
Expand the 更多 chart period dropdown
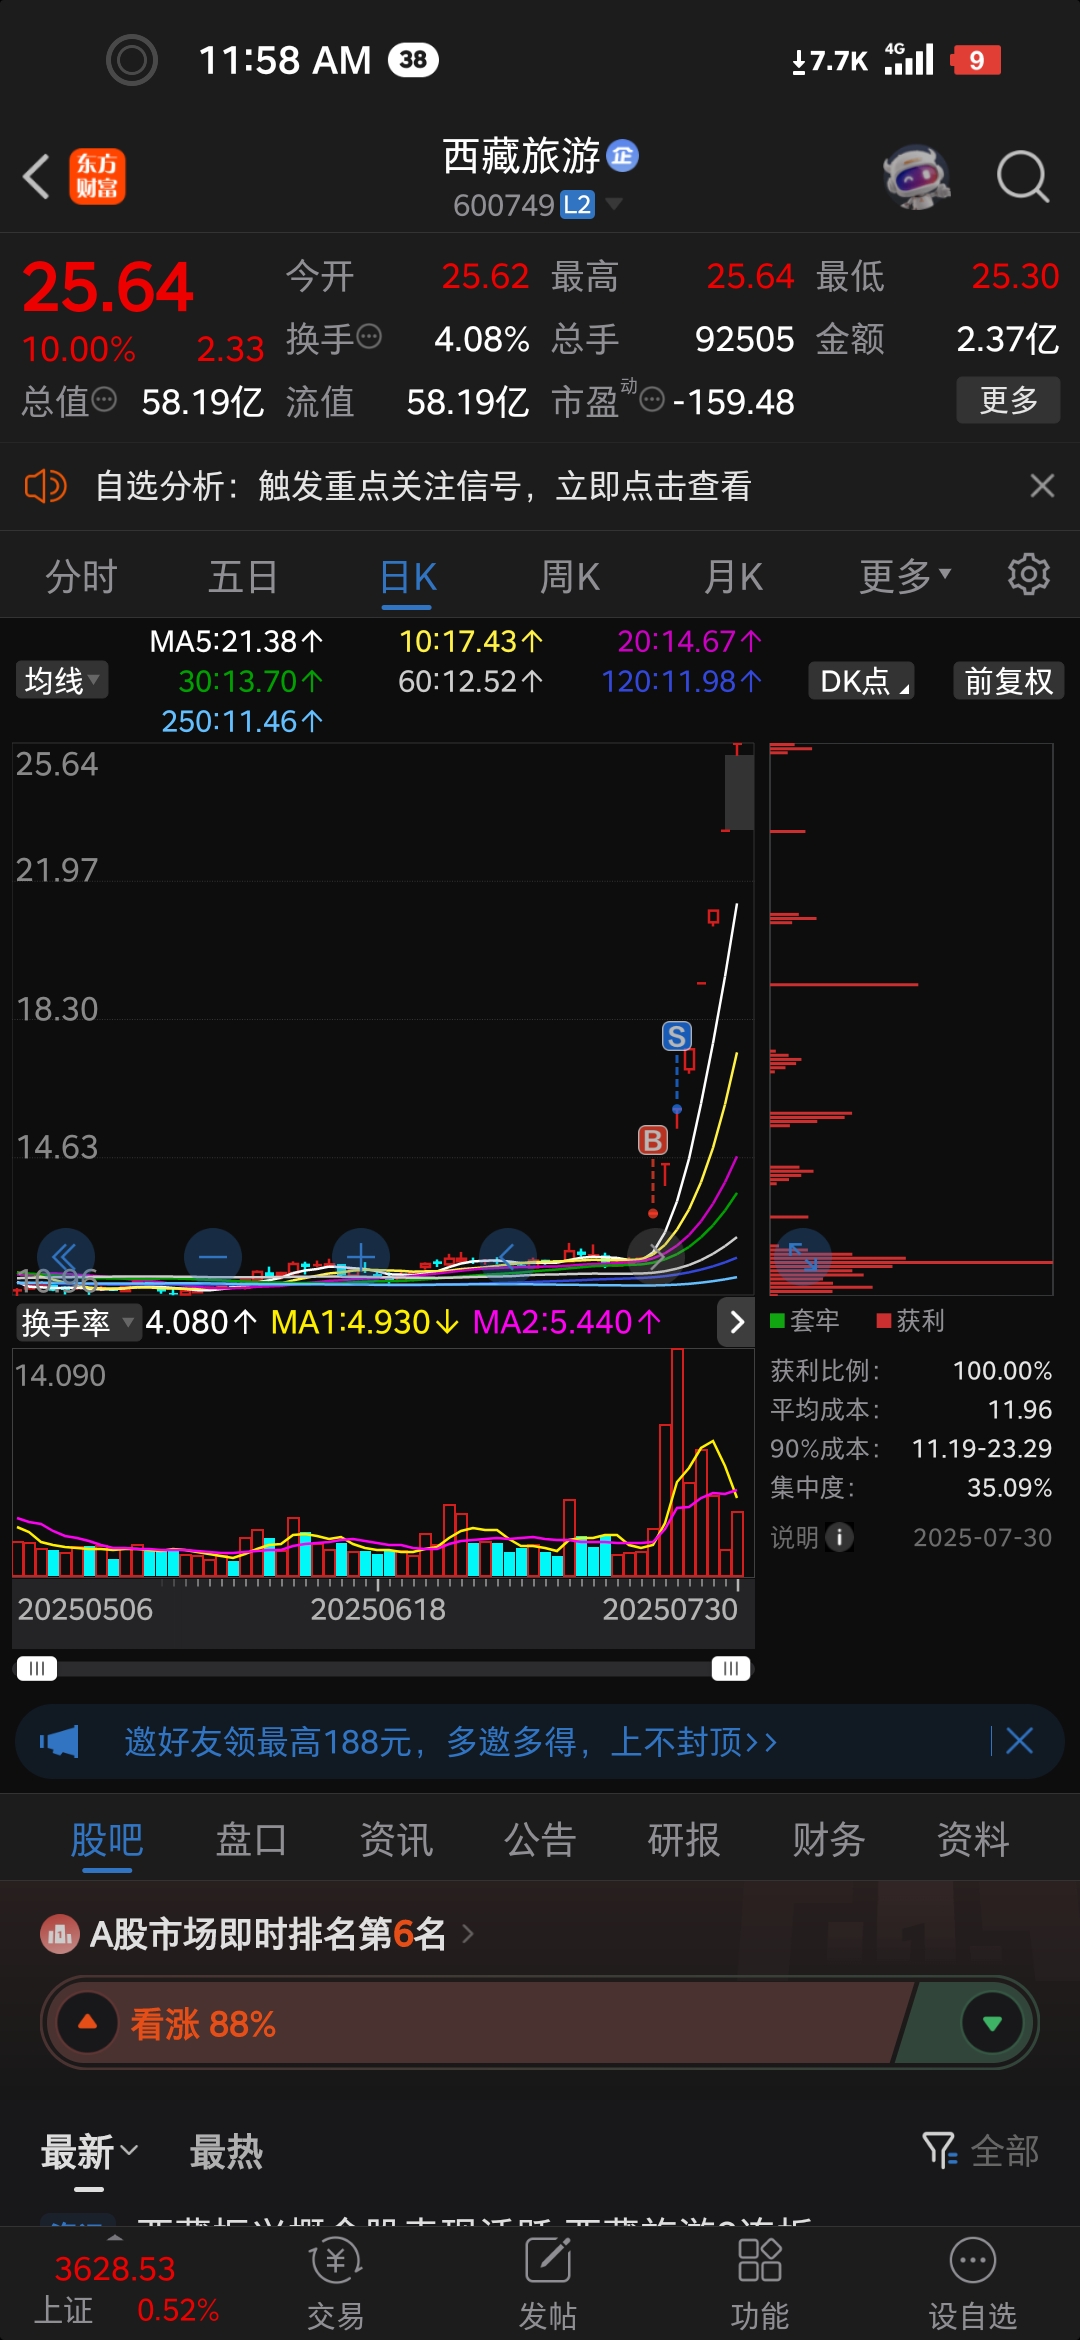(905, 577)
